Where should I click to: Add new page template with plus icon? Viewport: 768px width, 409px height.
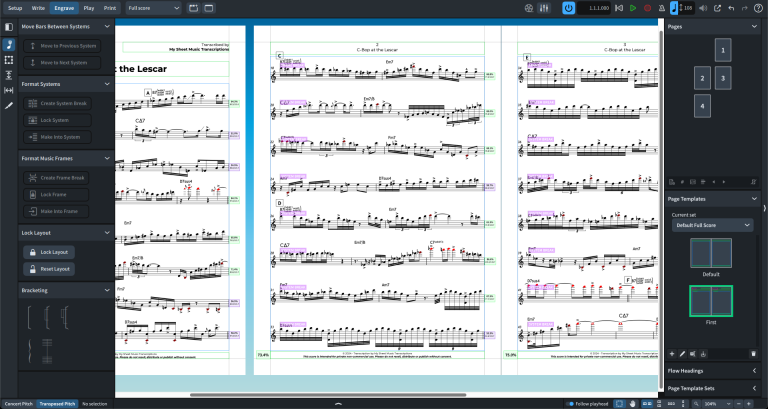click(x=672, y=354)
